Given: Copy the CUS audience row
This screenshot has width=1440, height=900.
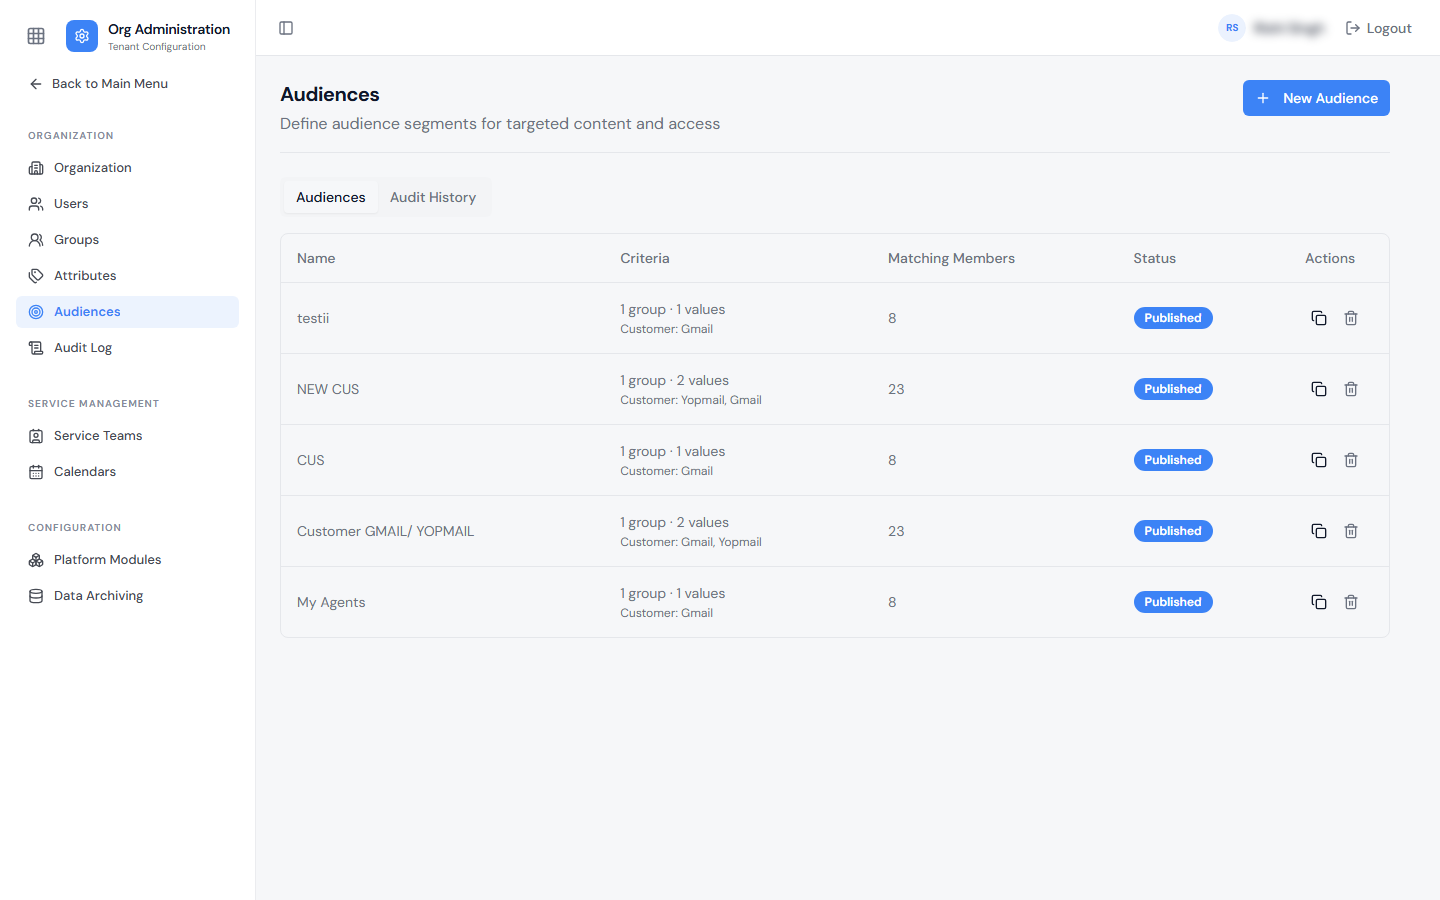Looking at the screenshot, I should pos(1319,460).
